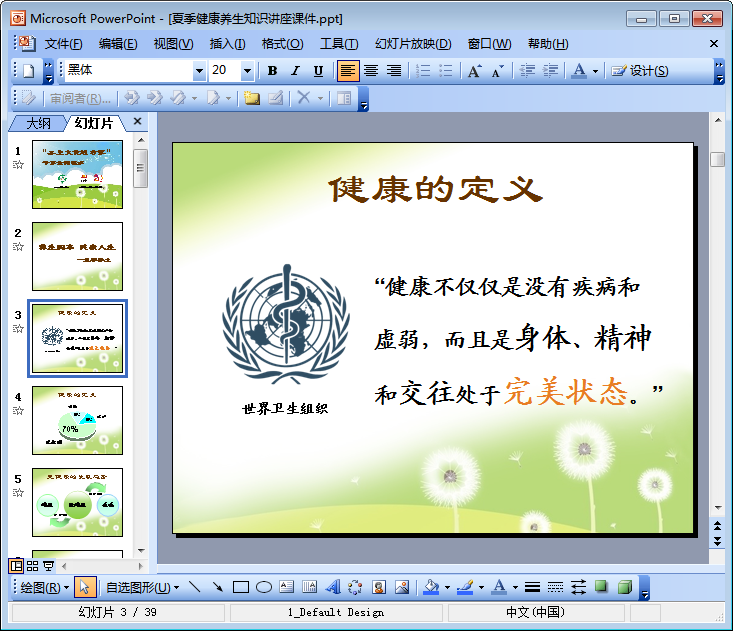Insert WordArt
733x631 pixels.
[333, 587]
